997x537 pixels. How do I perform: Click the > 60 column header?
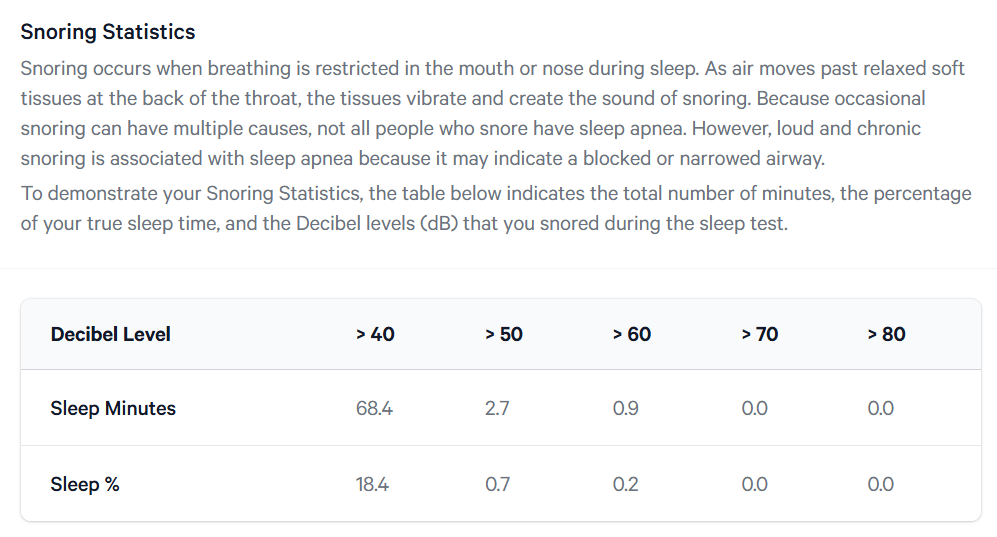pos(631,334)
